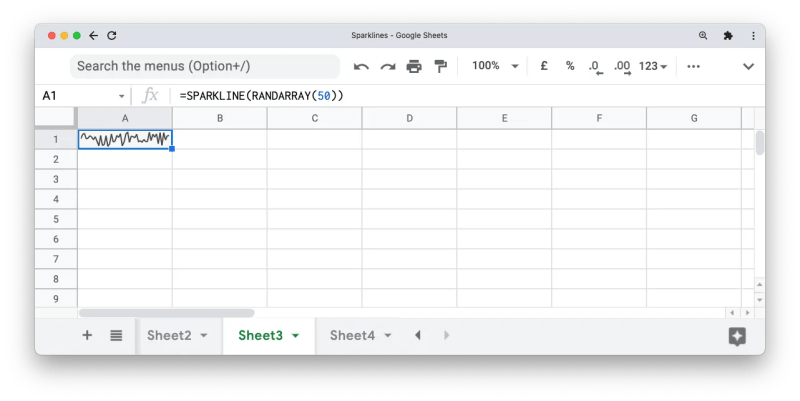Format as currency with pound icon
800x401 pixels.
544,66
